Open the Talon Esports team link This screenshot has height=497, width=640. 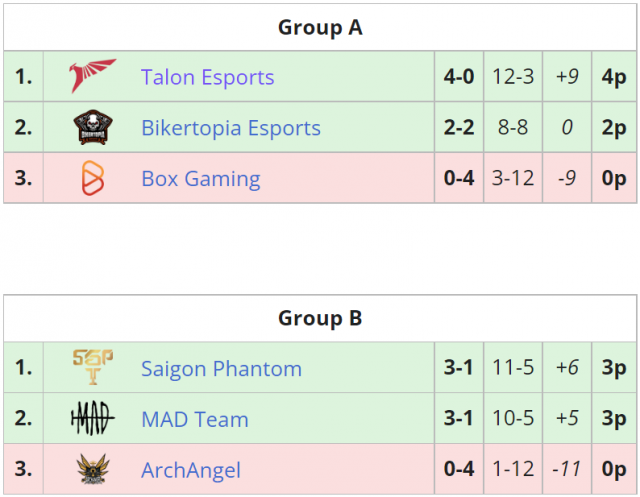(x=207, y=77)
